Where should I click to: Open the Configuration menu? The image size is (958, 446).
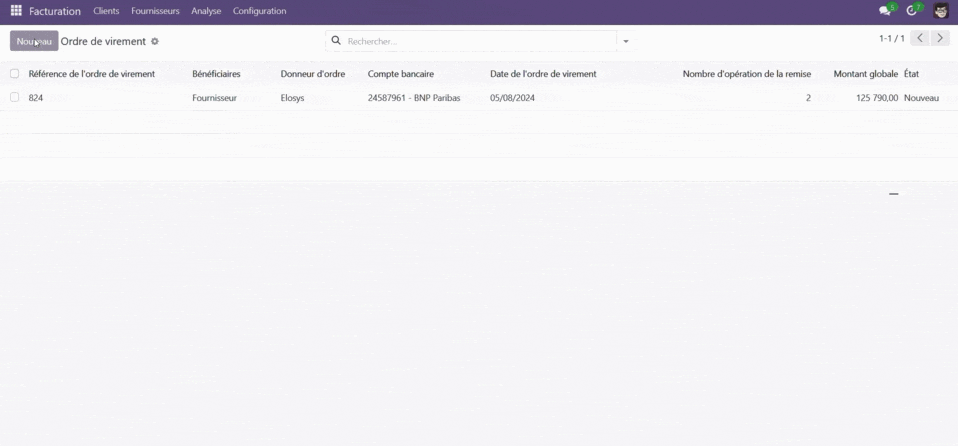(259, 11)
